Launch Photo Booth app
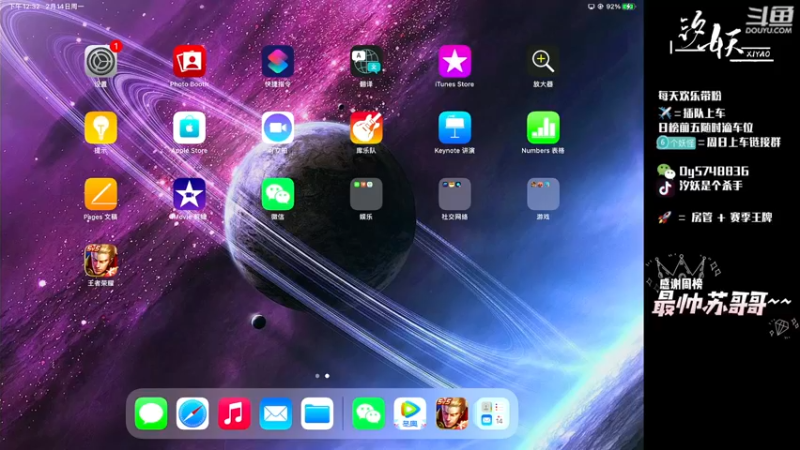The image size is (800, 450). click(189, 61)
